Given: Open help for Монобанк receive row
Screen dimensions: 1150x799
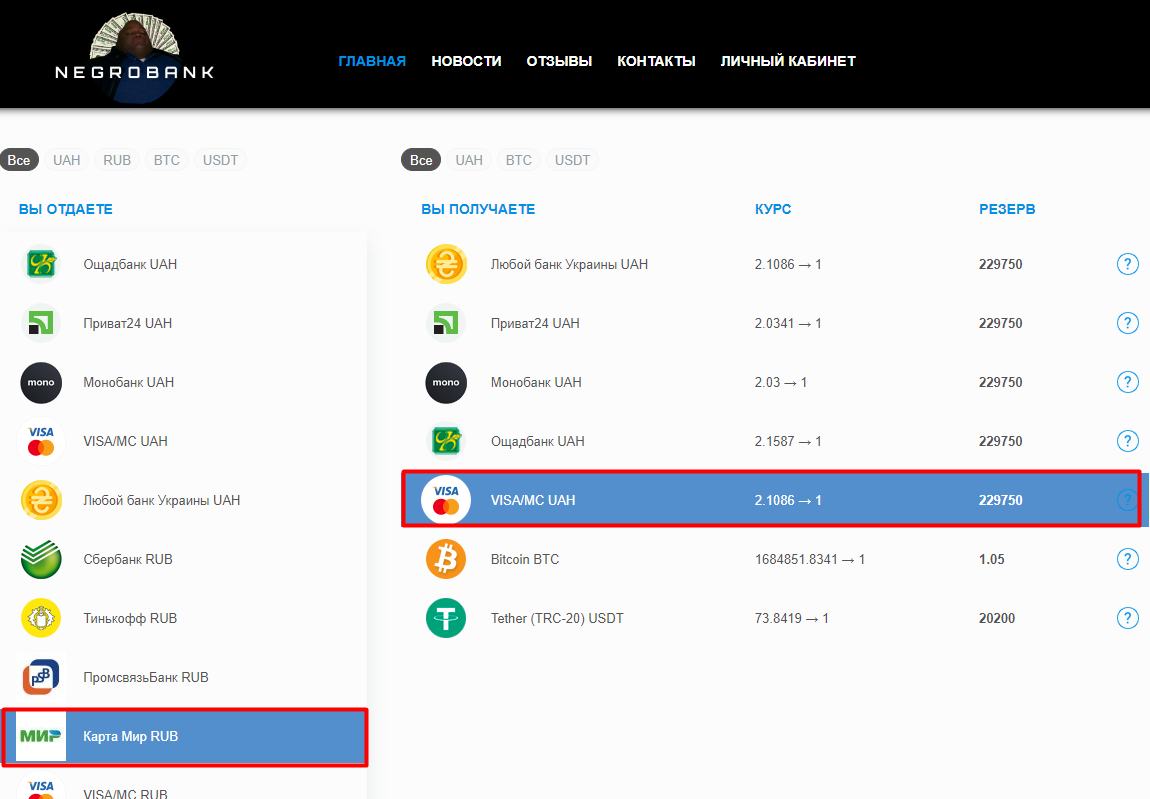Looking at the screenshot, I should pos(1127,382).
